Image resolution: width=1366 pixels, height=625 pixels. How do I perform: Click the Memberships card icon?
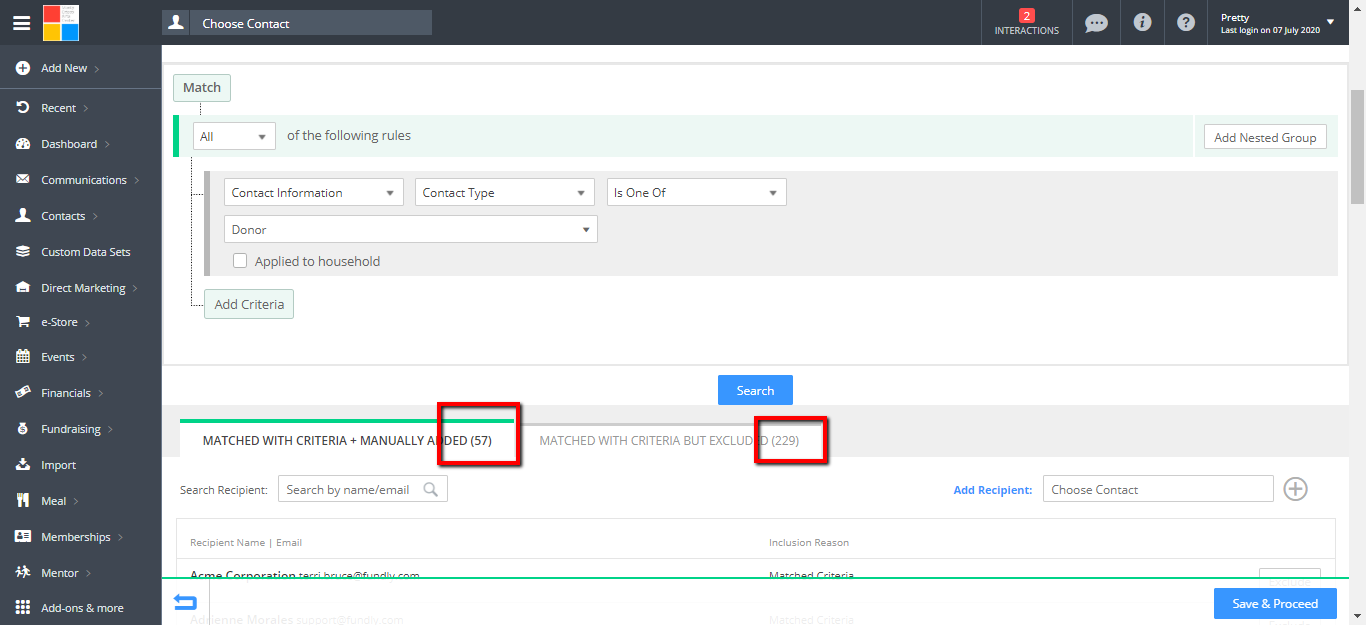click(22, 537)
